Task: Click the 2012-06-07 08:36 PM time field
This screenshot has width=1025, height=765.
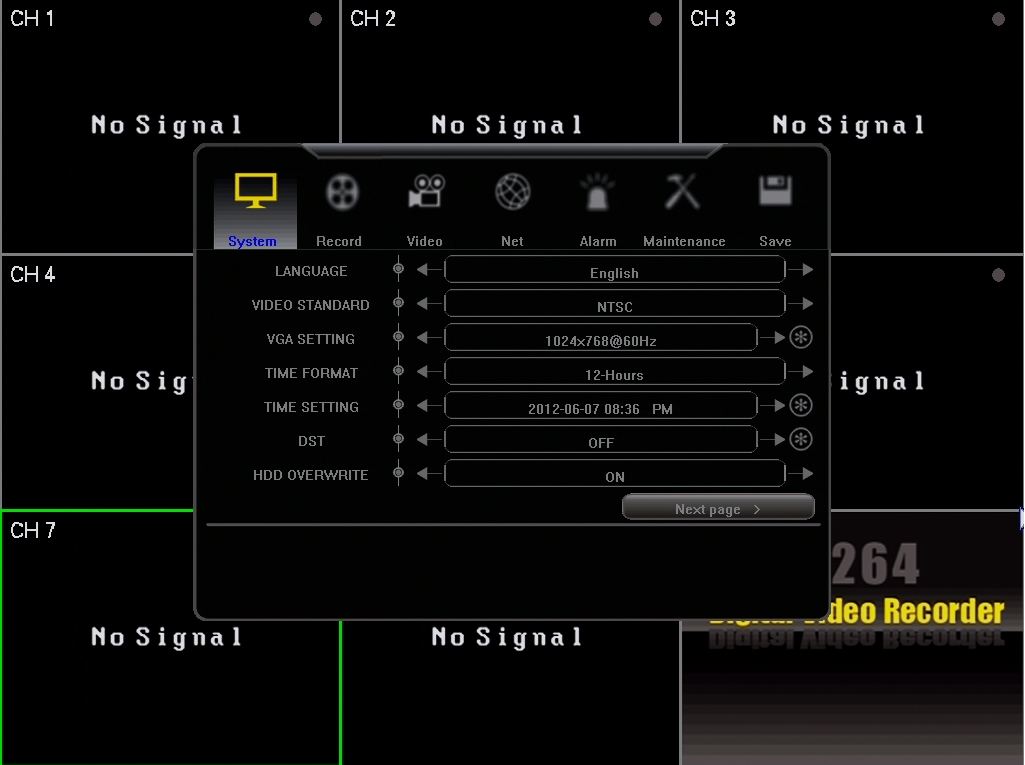Action: [601, 406]
